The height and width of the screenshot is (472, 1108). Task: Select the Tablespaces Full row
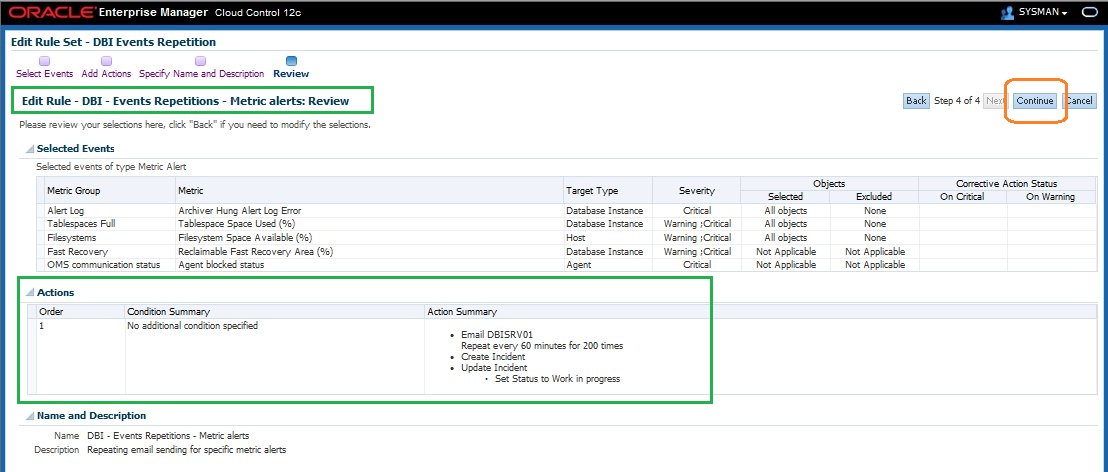point(565,224)
